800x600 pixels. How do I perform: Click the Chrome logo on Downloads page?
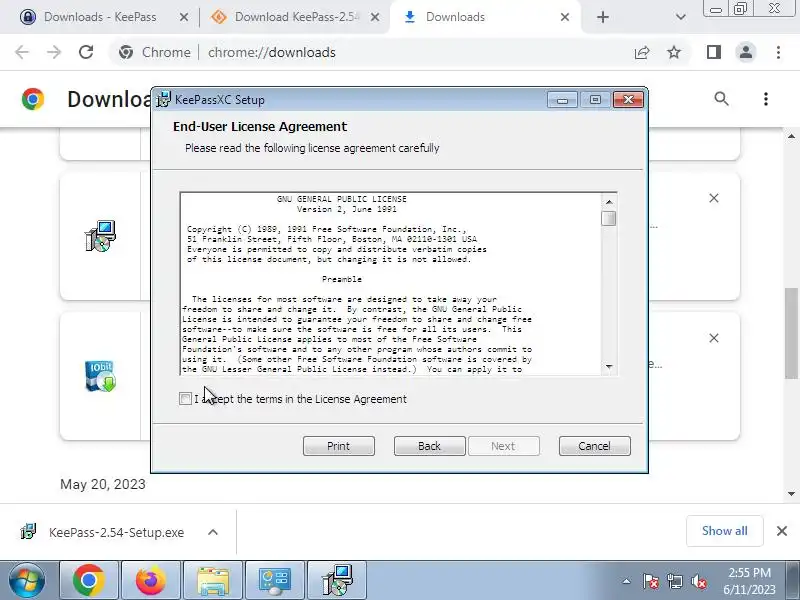tap(33, 99)
